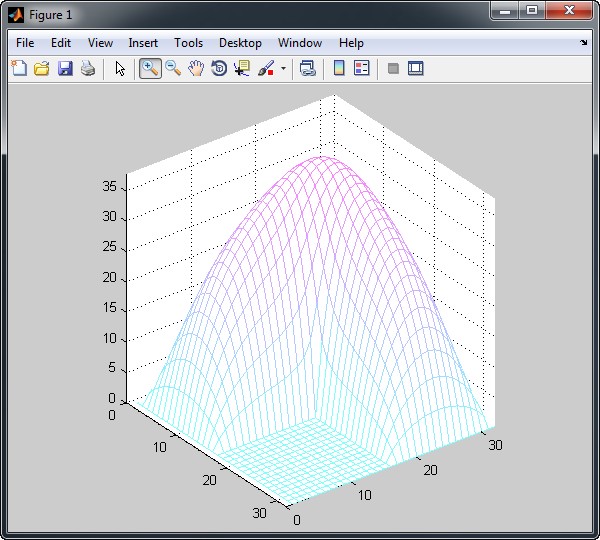Open the Brush tool color dropdown arrow

point(283,69)
